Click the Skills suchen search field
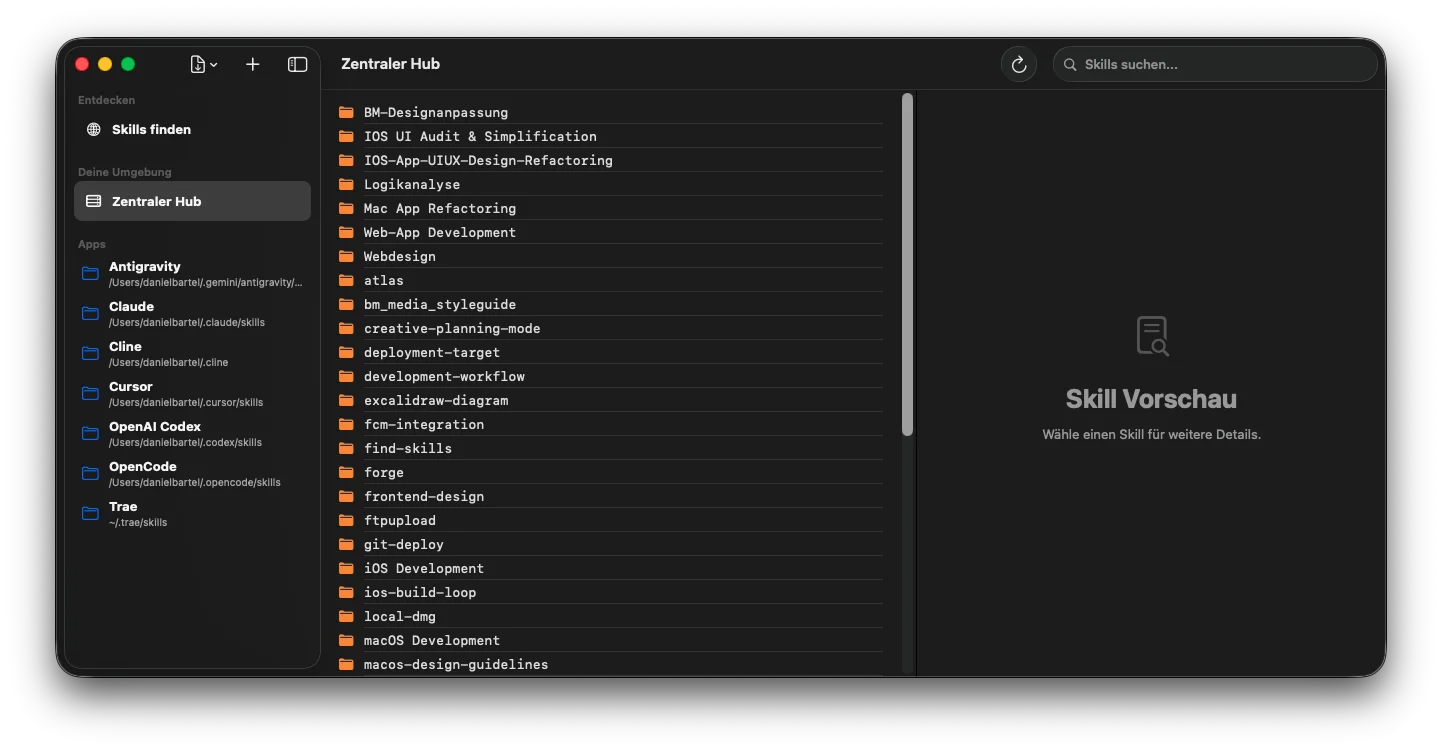Viewport: 1442px width, 751px height. click(x=1215, y=64)
